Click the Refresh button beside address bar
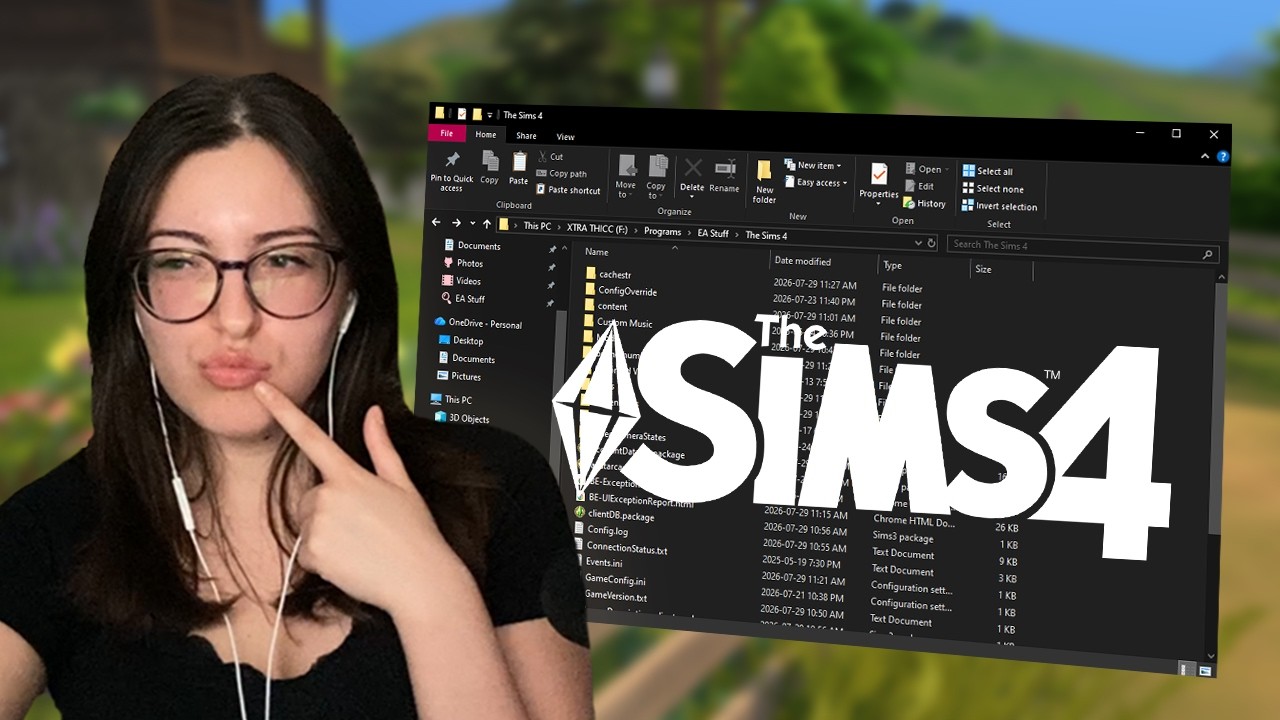1280x720 pixels. tap(932, 242)
